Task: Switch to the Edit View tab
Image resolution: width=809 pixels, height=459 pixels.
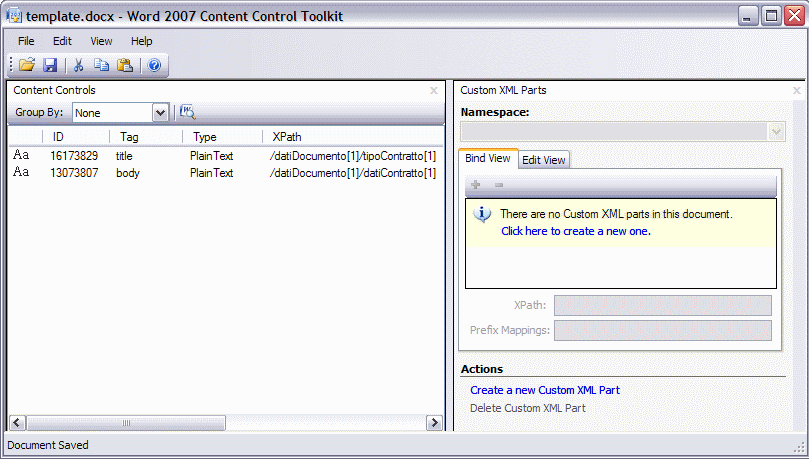Action: [544, 160]
